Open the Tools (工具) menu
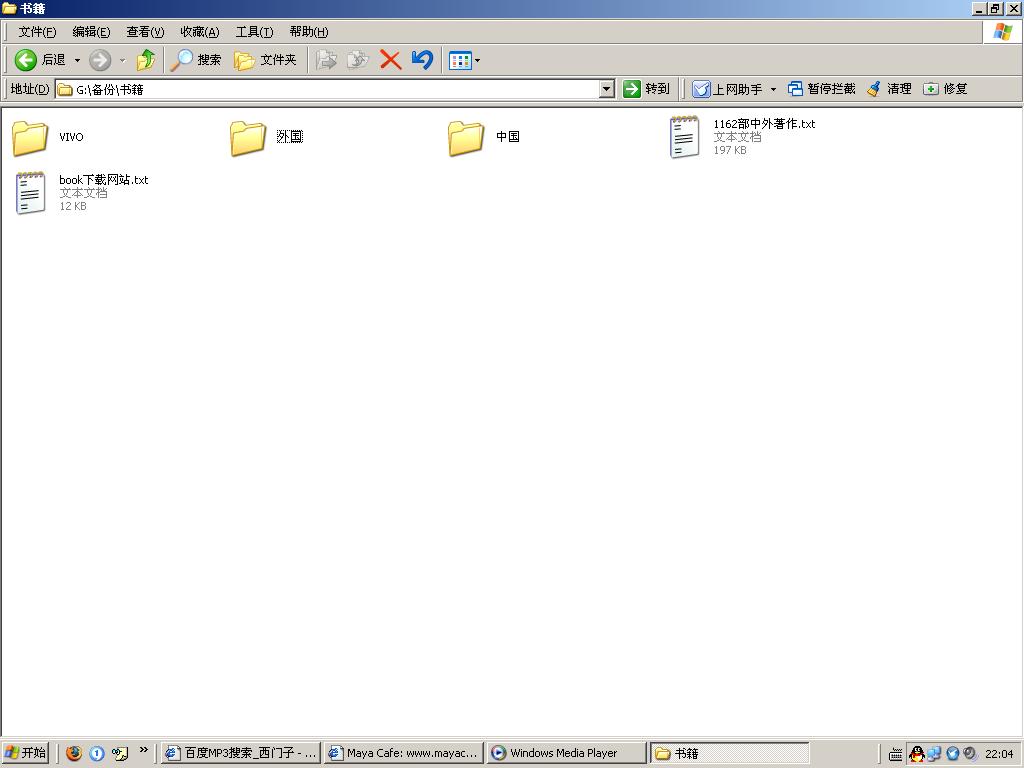 tap(254, 32)
